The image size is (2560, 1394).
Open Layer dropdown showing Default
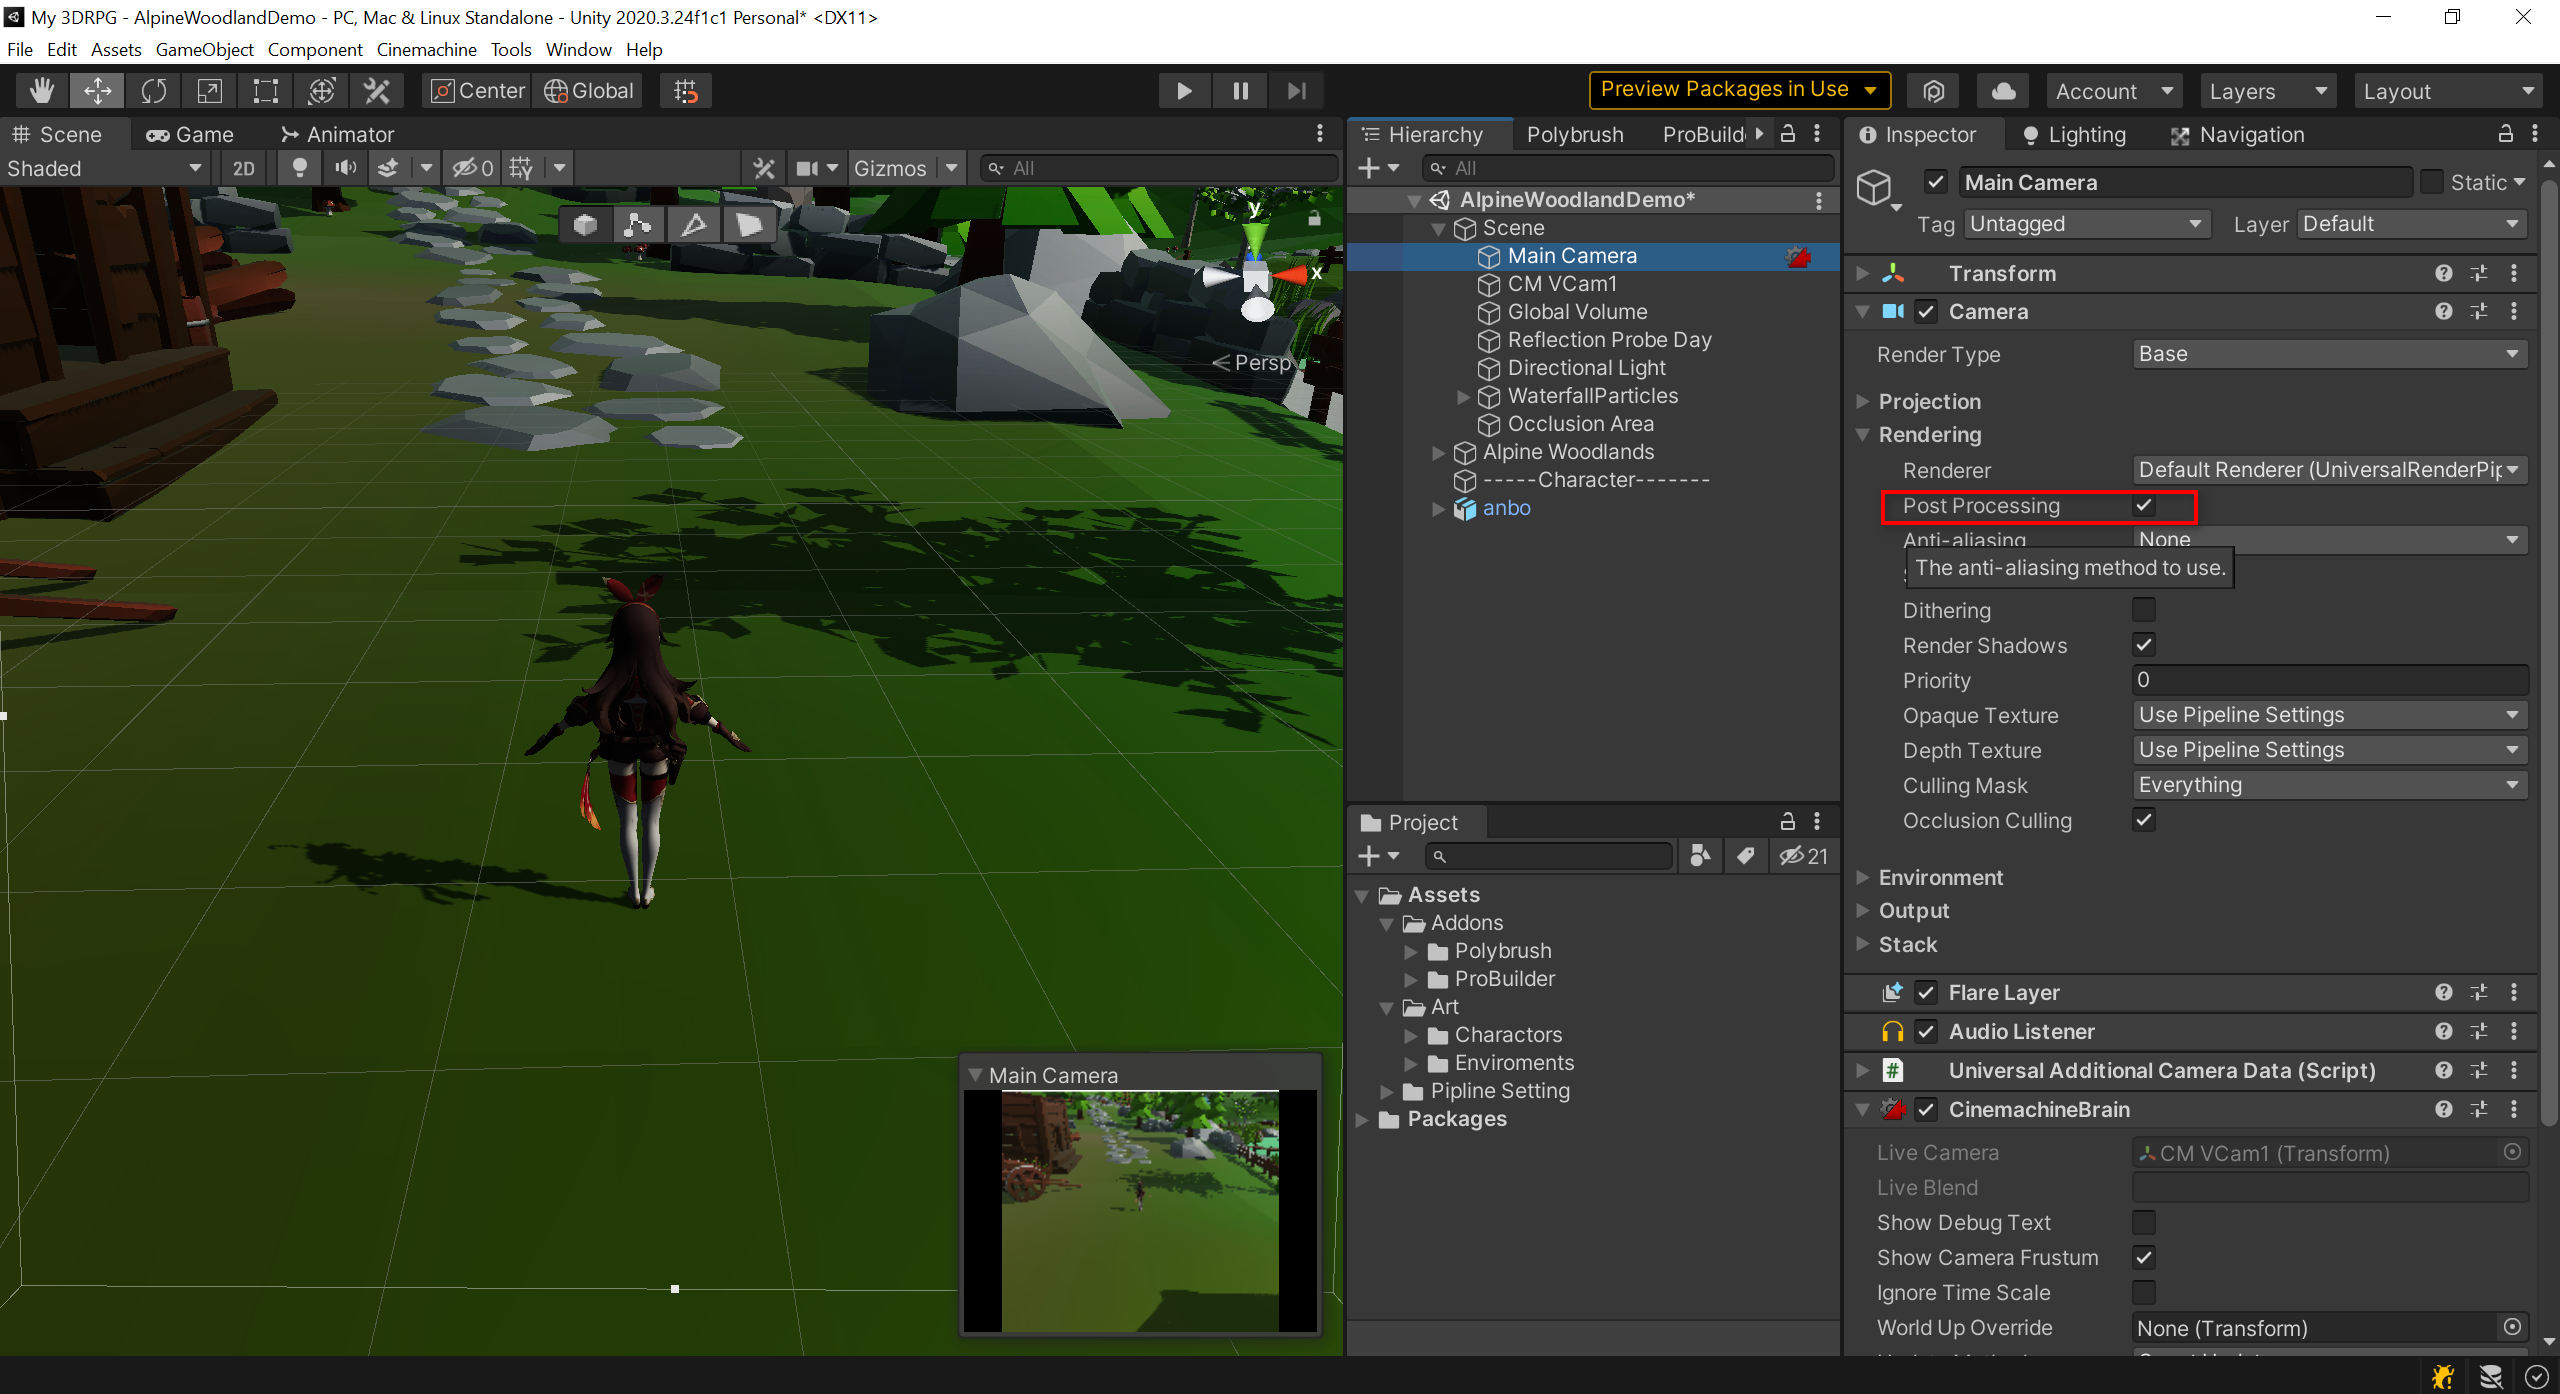click(x=2412, y=224)
